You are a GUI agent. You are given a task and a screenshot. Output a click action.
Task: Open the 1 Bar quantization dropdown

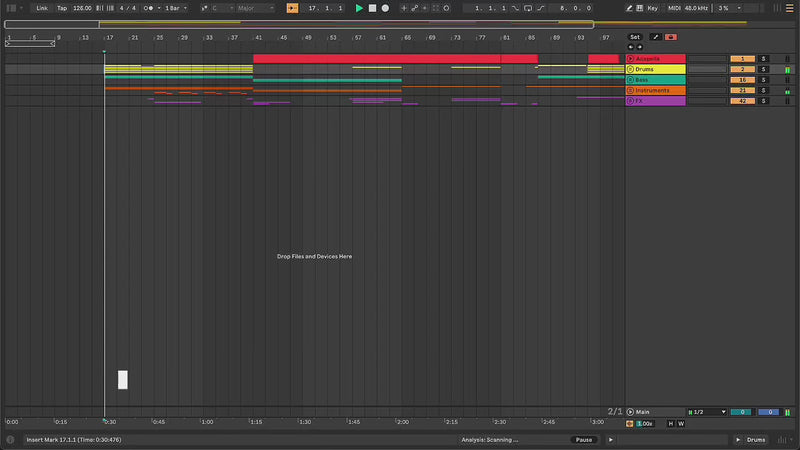(x=175, y=8)
